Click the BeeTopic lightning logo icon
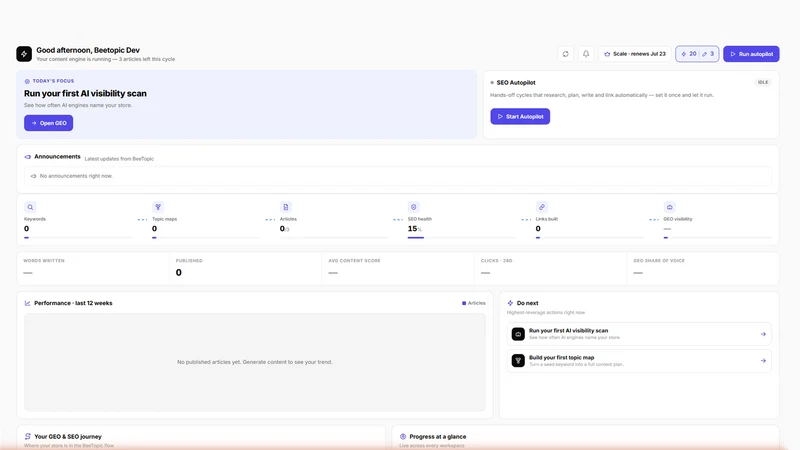The width and height of the screenshot is (800, 450). 24,54
